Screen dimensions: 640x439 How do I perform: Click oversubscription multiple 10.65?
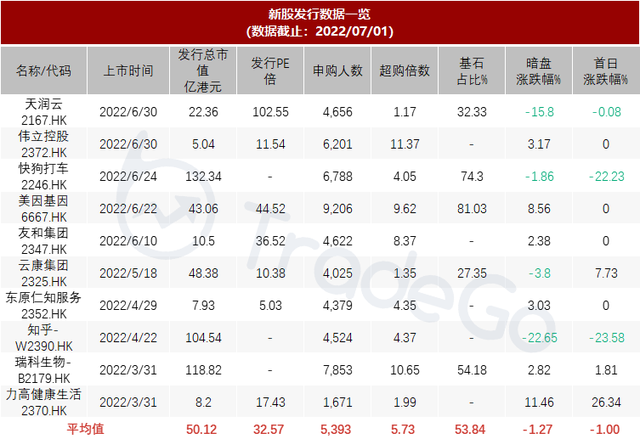pyautogui.click(x=404, y=370)
